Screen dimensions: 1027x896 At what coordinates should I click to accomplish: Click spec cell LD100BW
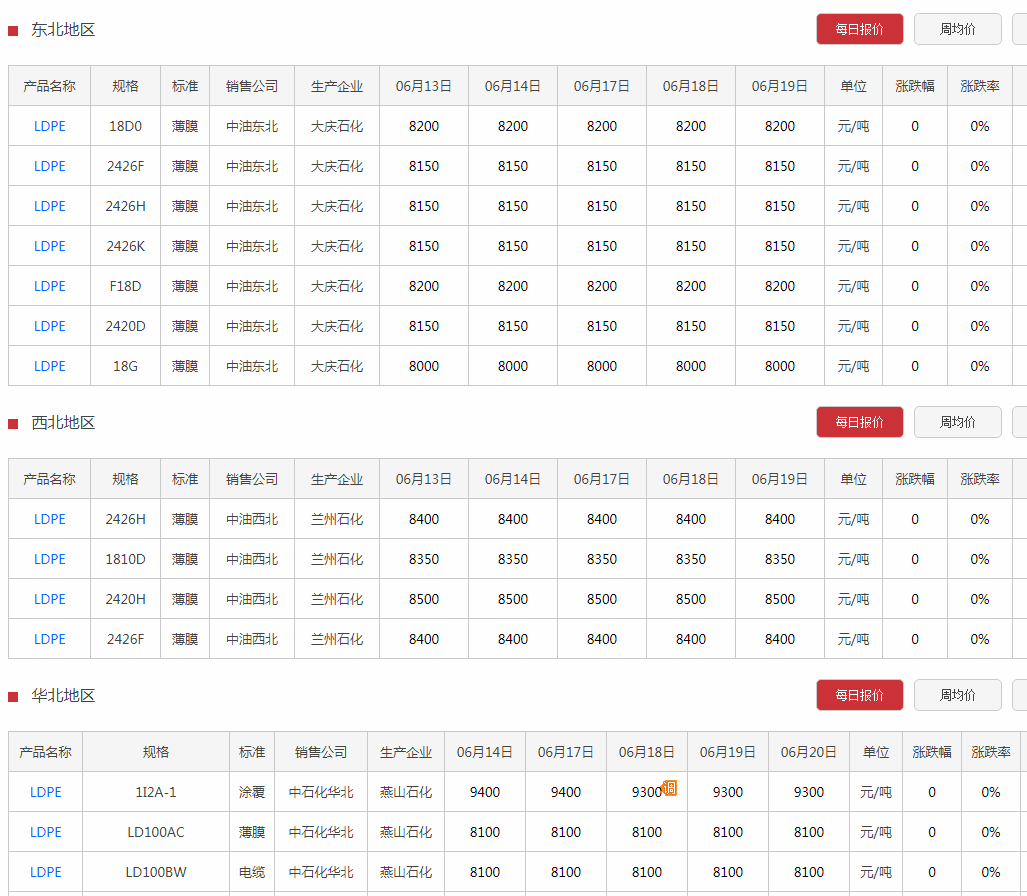[x=156, y=872]
